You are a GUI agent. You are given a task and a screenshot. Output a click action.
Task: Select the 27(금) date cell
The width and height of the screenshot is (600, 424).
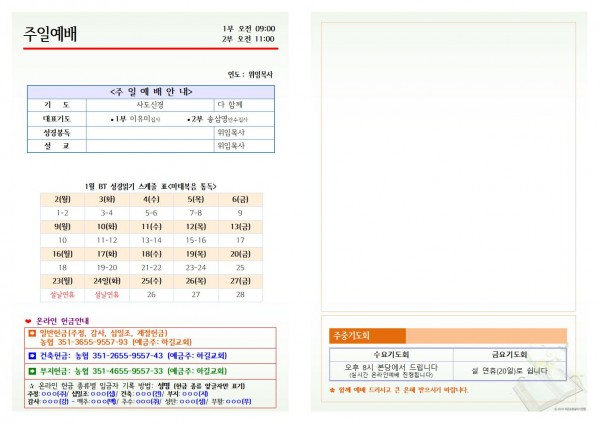coord(240,281)
